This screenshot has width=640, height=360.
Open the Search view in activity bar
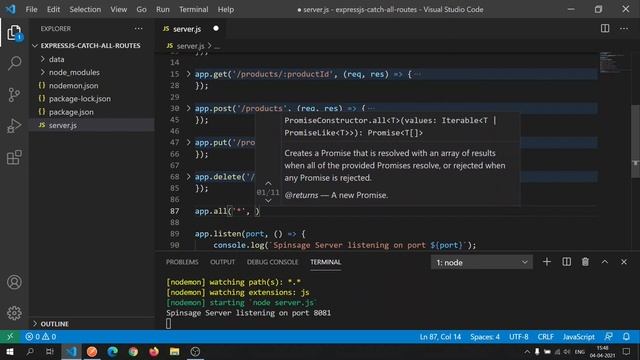point(14,63)
